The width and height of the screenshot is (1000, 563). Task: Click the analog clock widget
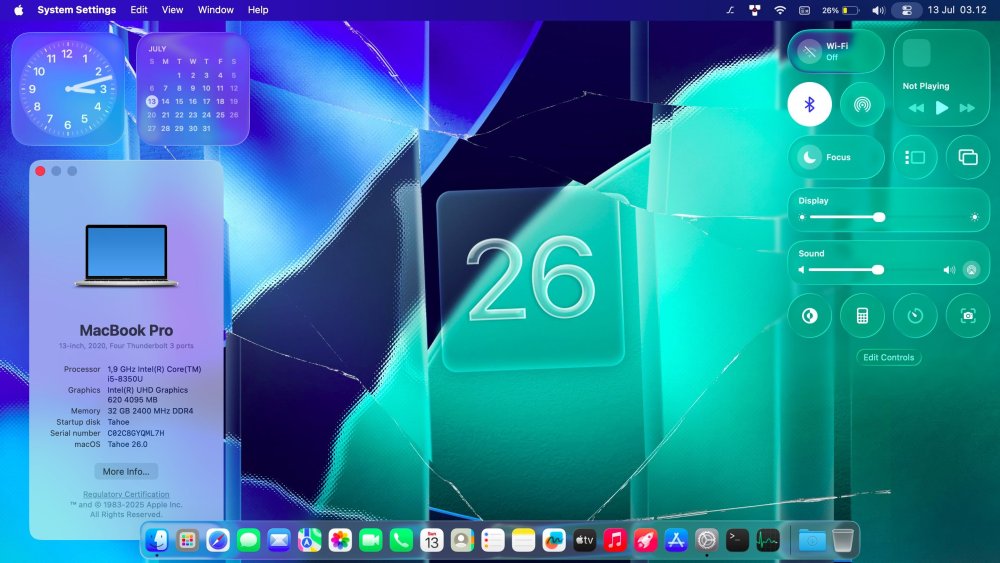click(68, 89)
